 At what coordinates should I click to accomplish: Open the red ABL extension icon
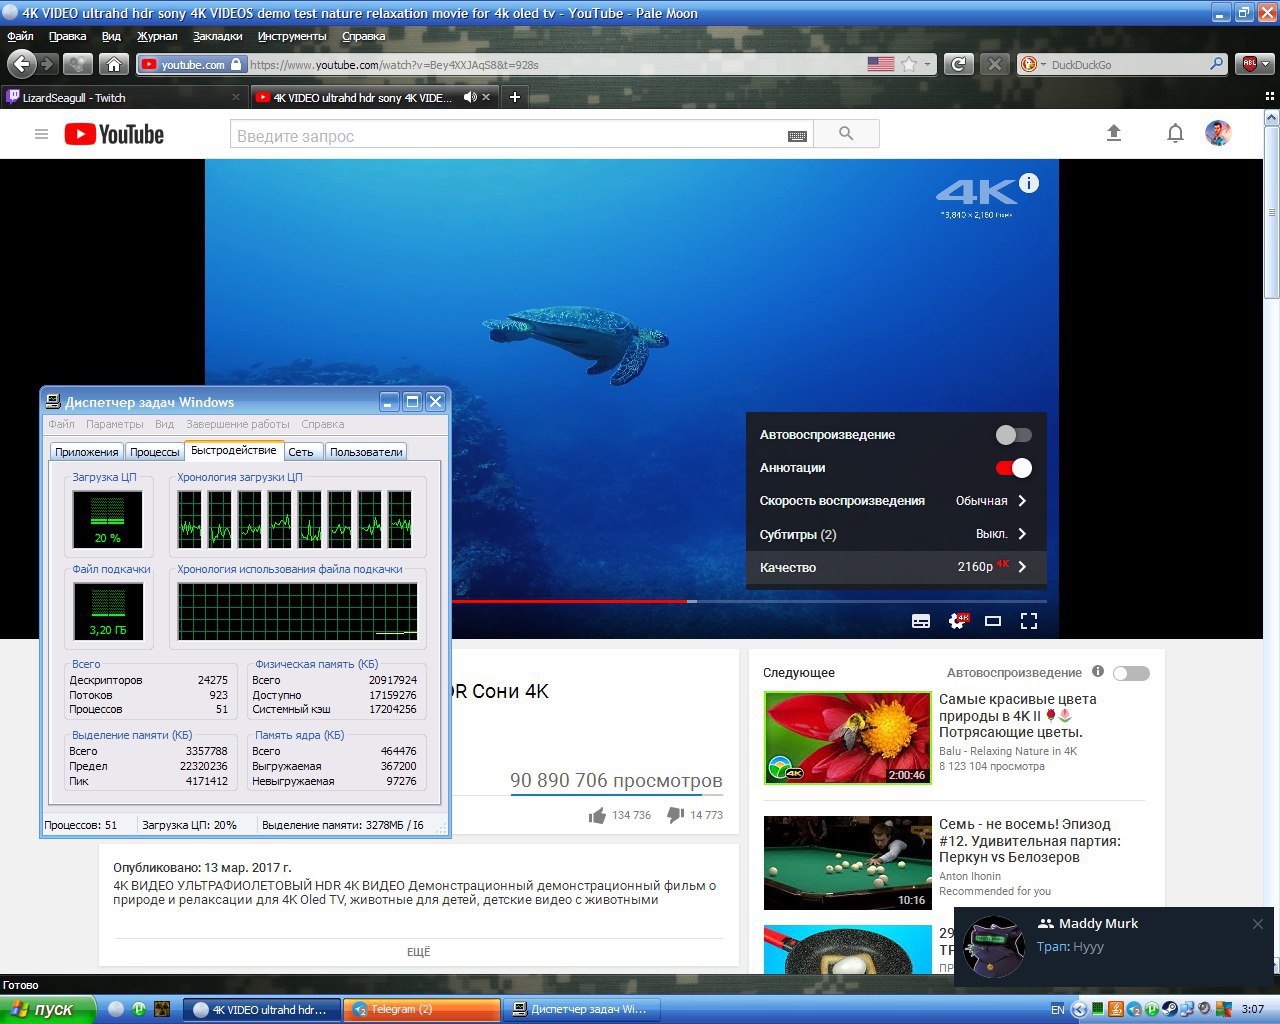pos(1249,64)
